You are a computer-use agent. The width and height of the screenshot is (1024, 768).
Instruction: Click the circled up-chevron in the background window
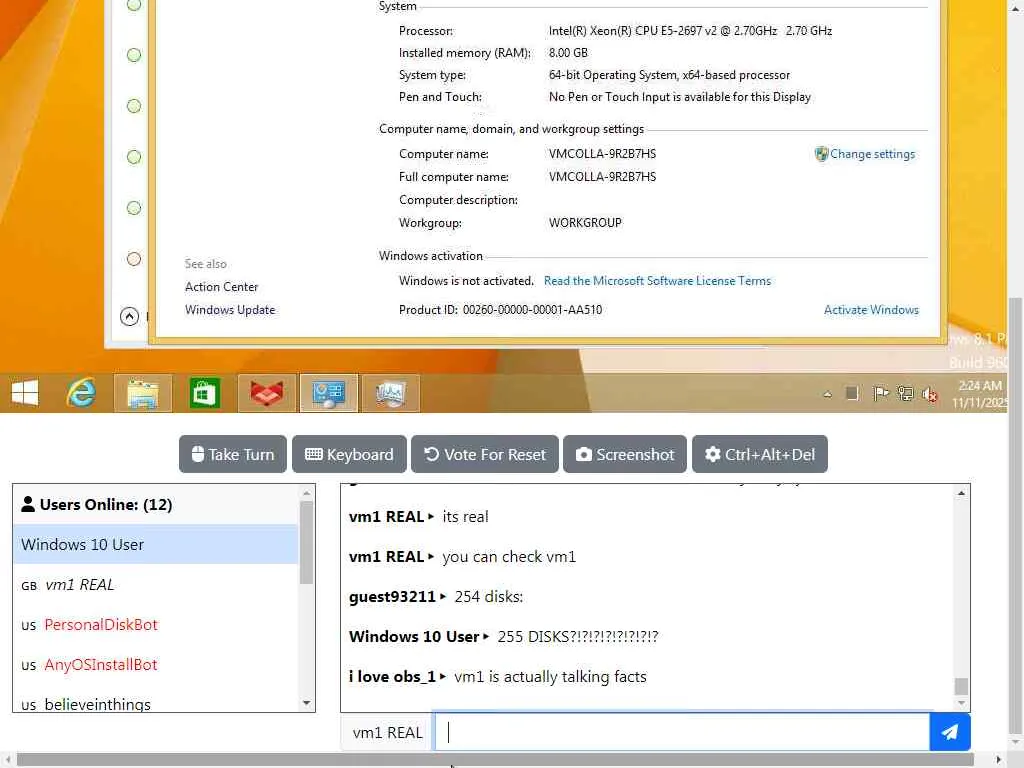pos(129,317)
